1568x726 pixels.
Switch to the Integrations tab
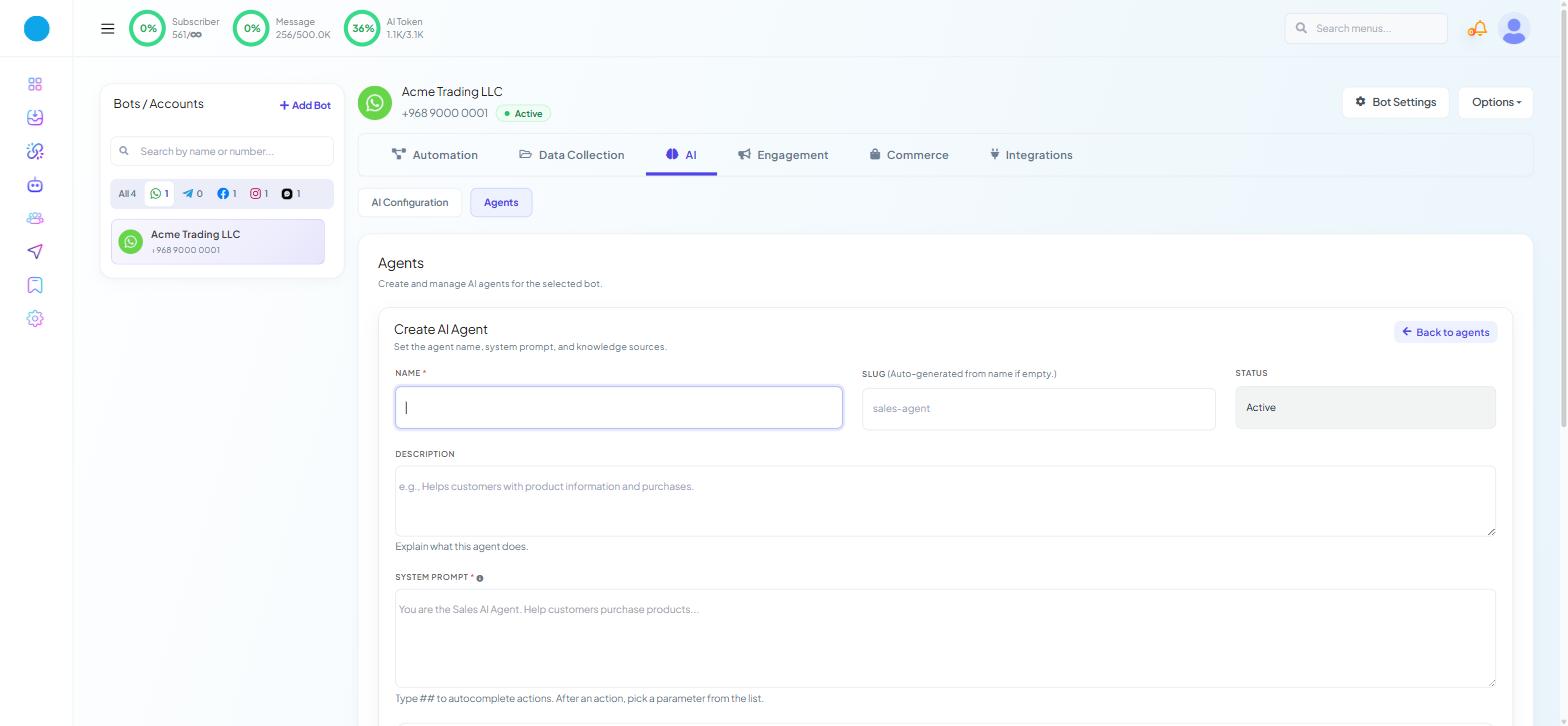coord(1031,155)
